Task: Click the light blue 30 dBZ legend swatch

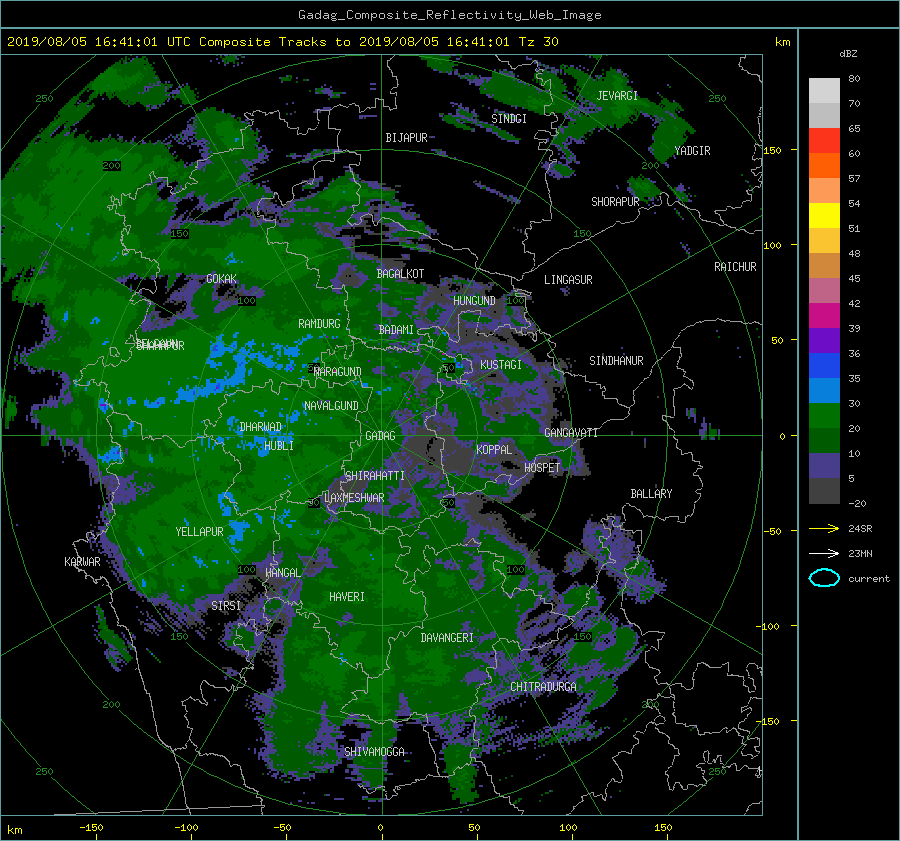Action: (824, 391)
